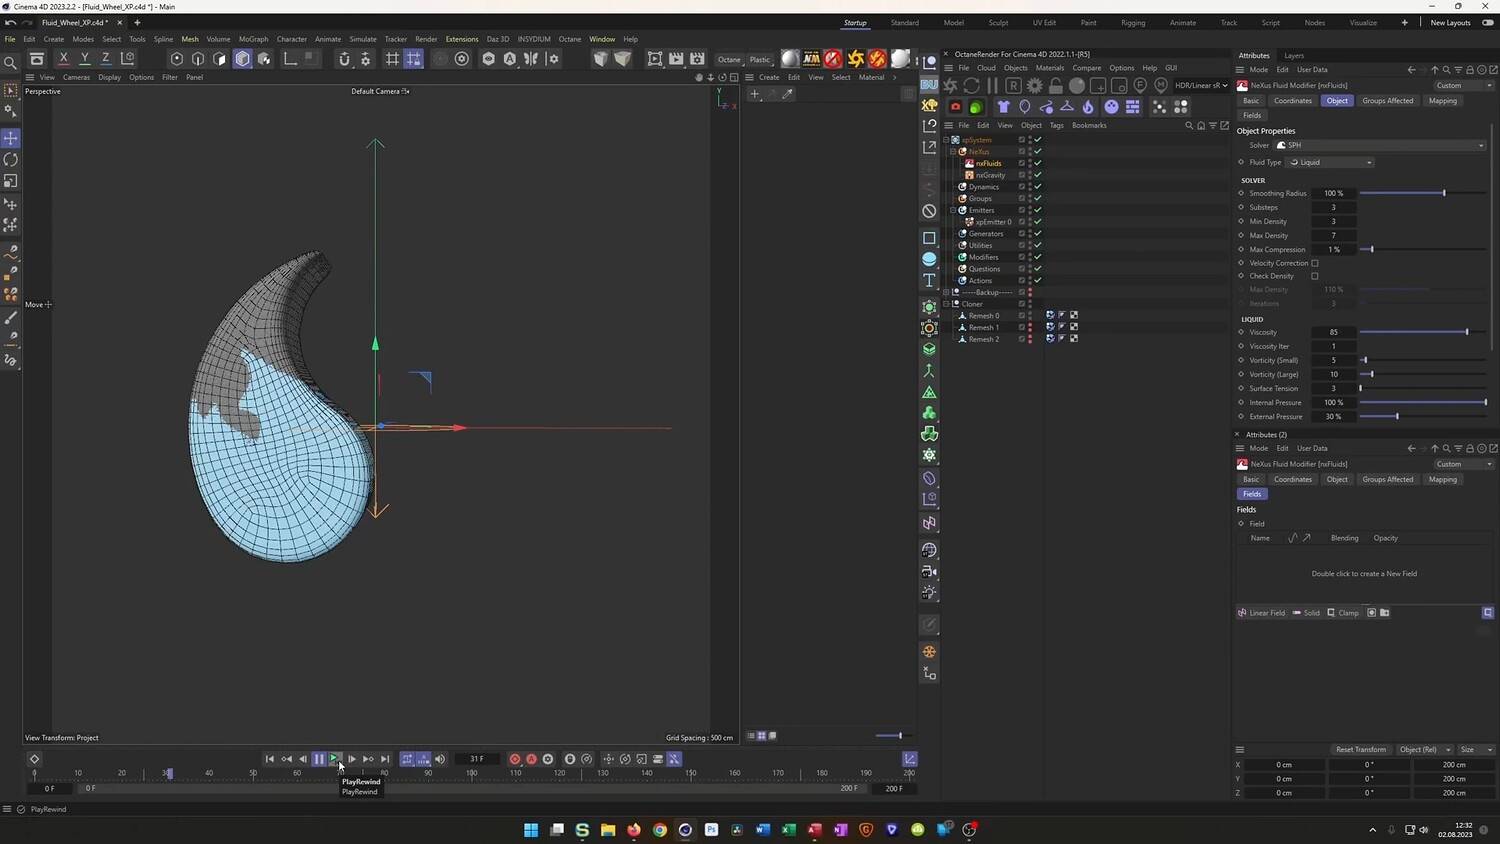The image size is (1500, 844).
Task: Select the Text spline tool
Action: [929, 280]
